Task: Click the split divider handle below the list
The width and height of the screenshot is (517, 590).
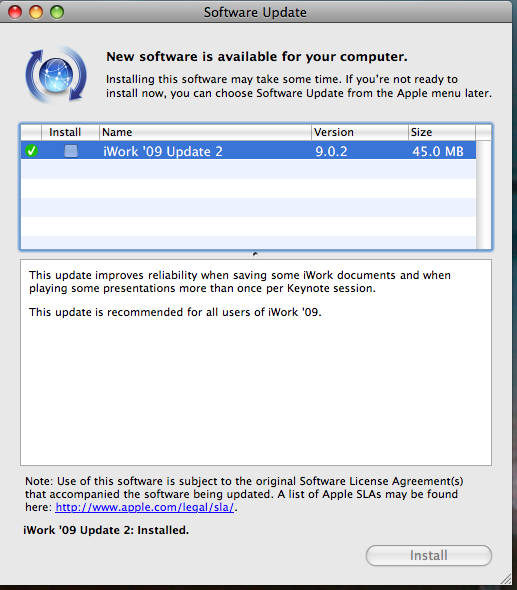Action: click(255, 254)
